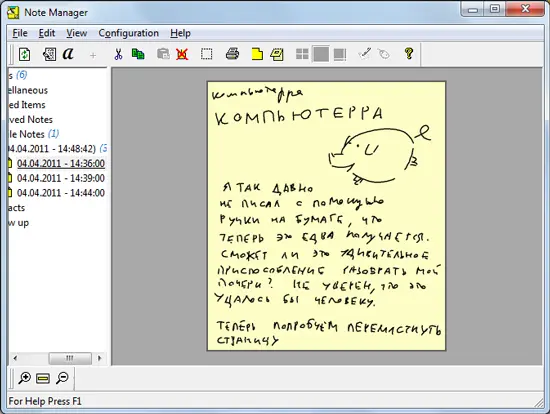Image resolution: width=550 pixels, height=414 pixels.
Task: Click the tree panel right scroll arrow
Action: 100,358
